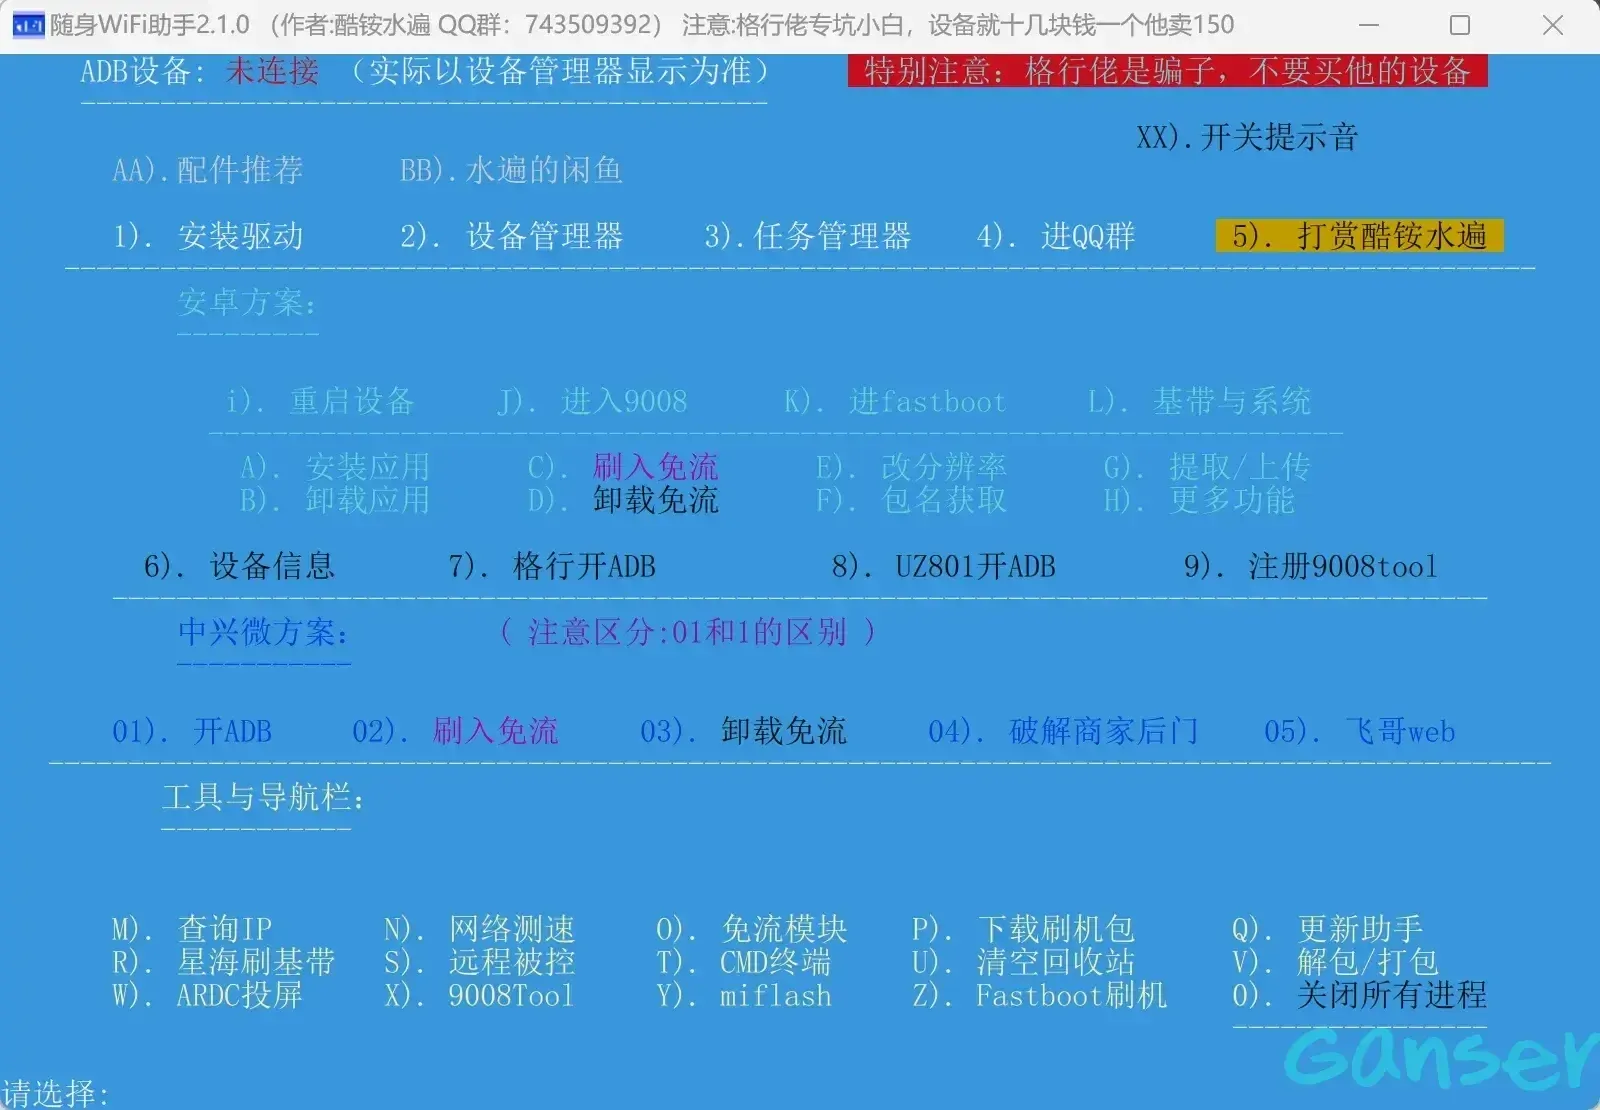Viewport: 1600px width, 1110px height.
Task: Select 6) 设备信息 option
Action: point(239,567)
